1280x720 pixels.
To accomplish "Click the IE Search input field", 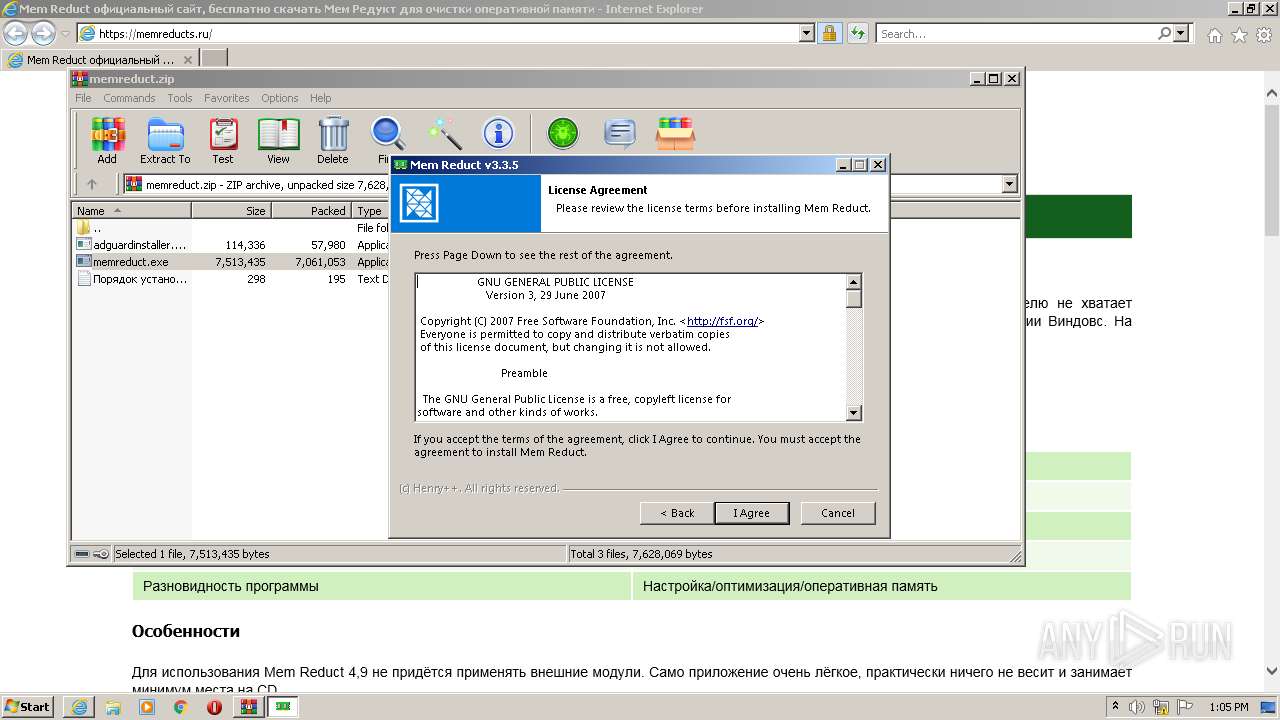I will click(1017, 33).
